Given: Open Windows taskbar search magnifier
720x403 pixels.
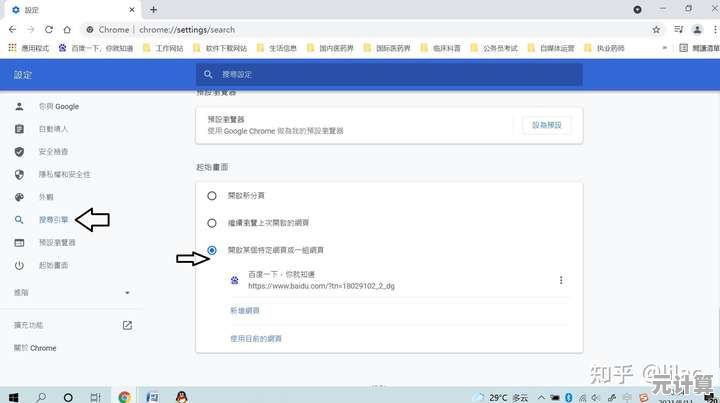Looking at the screenshot, I should tap(41, 397).
